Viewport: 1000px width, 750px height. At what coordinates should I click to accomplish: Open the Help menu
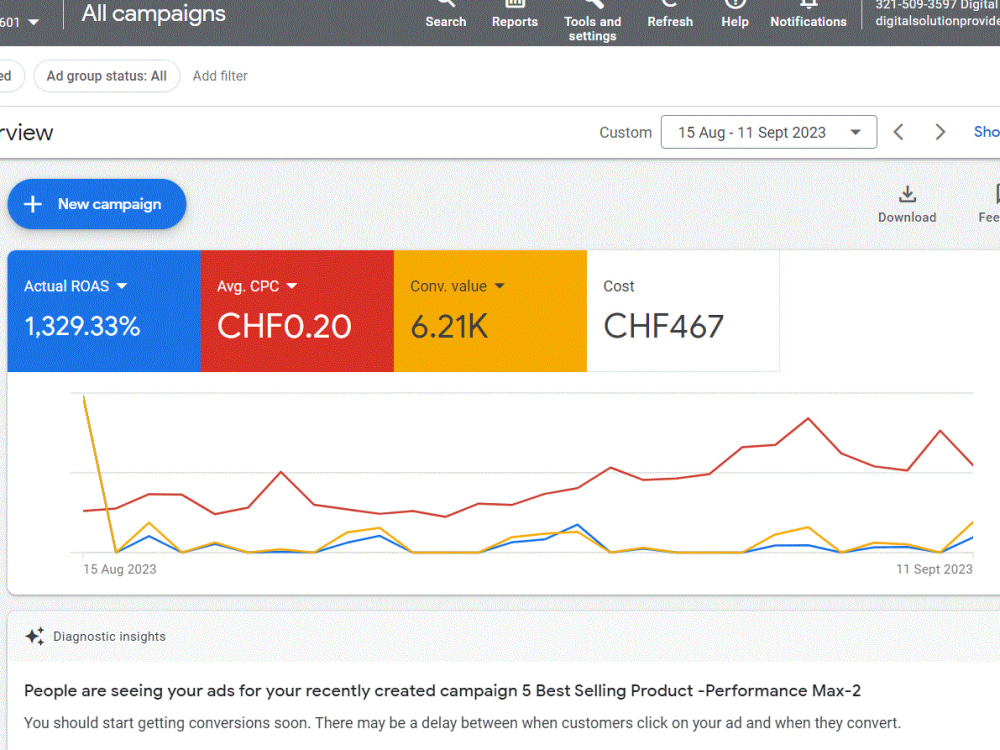(735, 15)
